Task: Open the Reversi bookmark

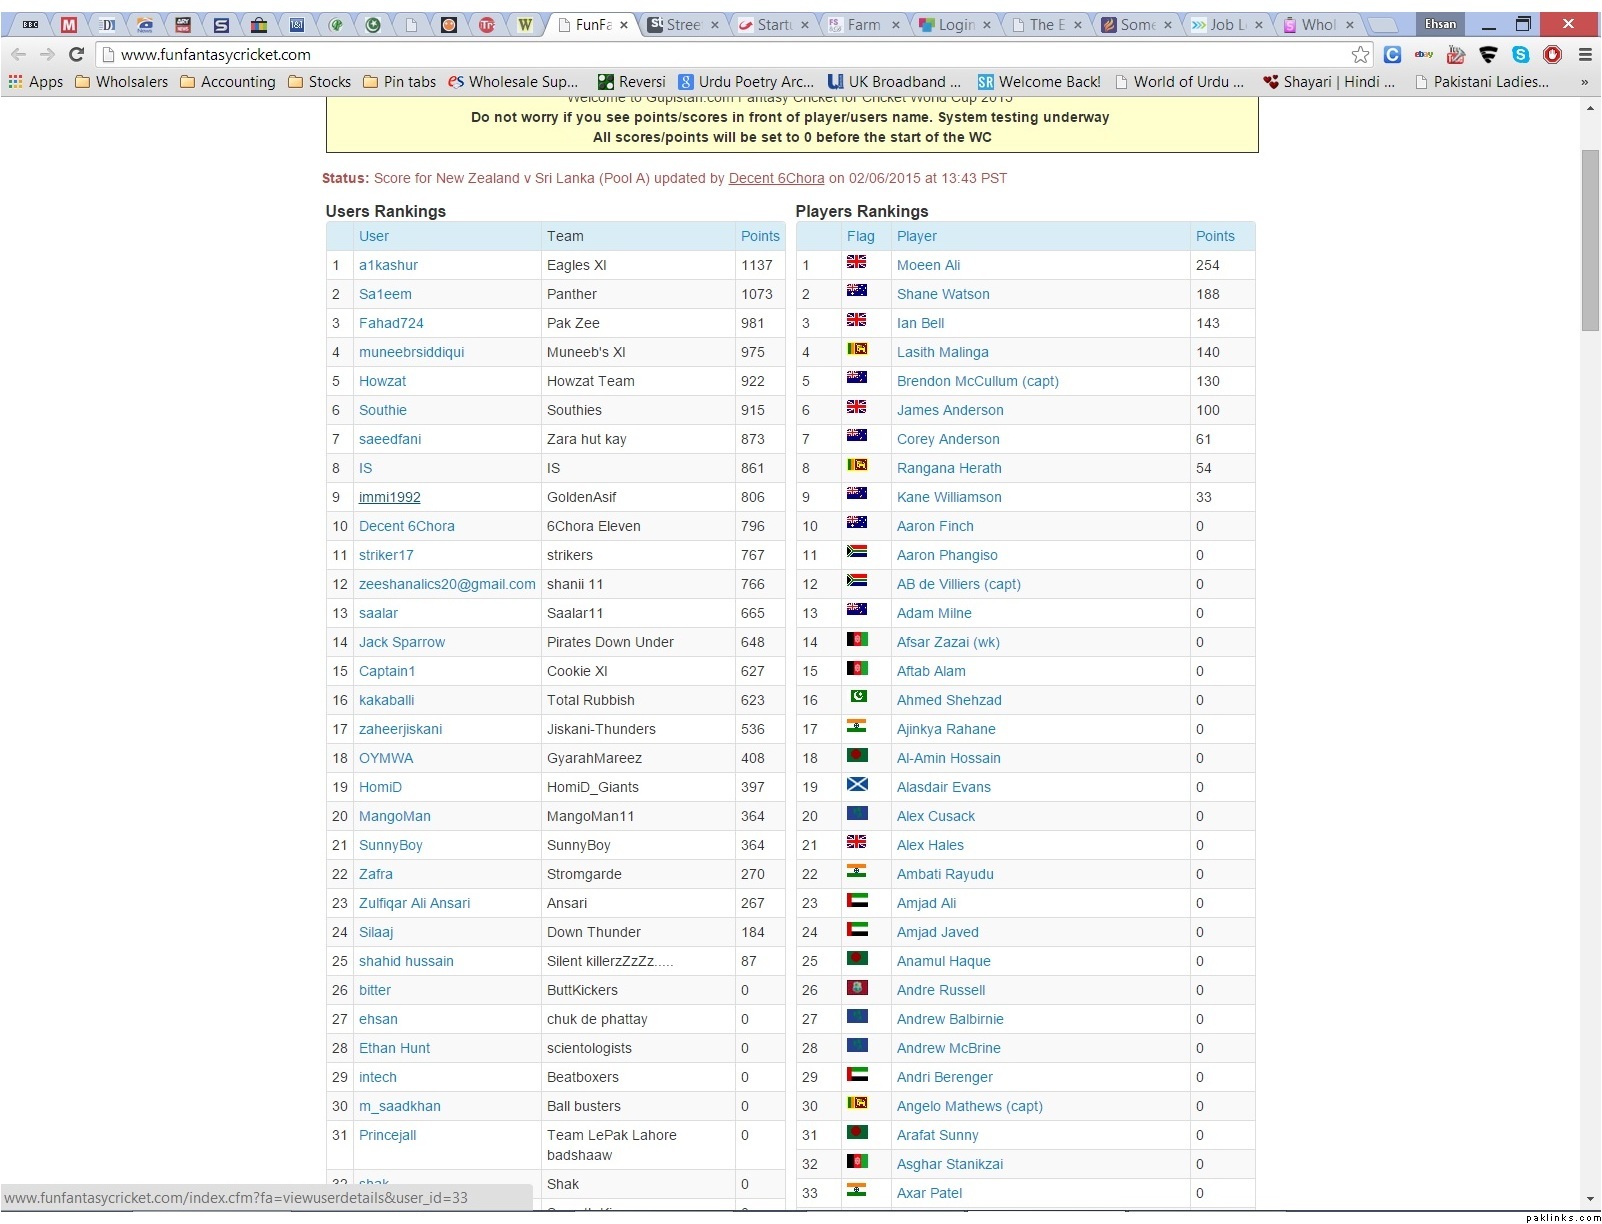Action: pos(631,82)
